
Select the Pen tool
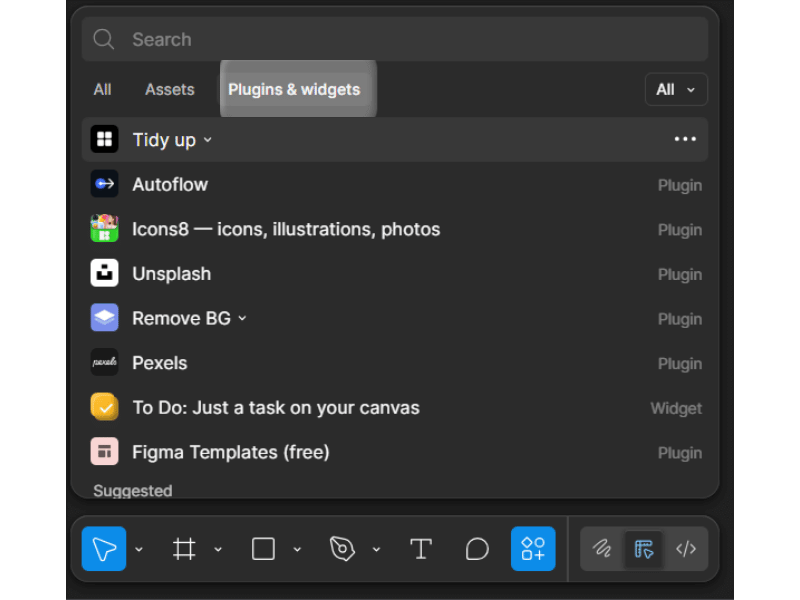click(342, 549)
